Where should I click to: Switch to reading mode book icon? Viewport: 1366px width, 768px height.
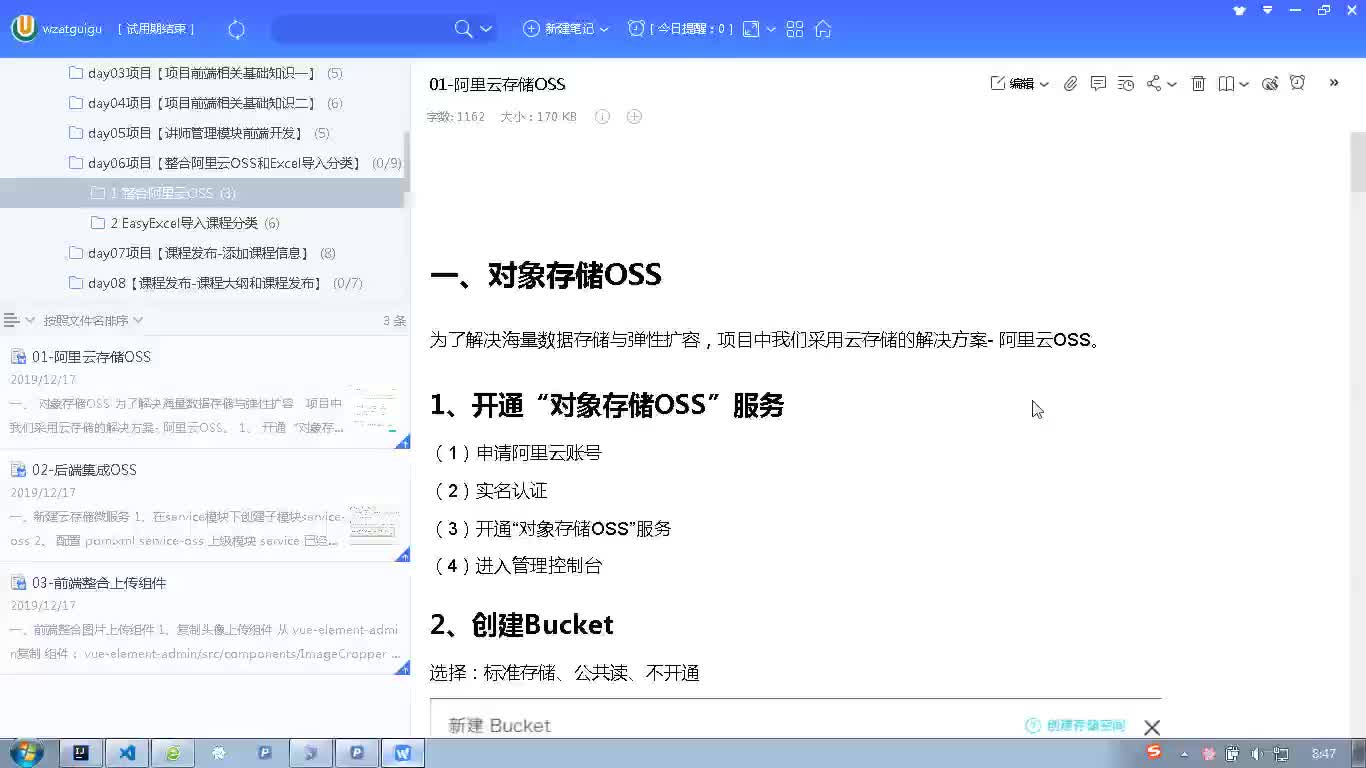click(1226, 83)
